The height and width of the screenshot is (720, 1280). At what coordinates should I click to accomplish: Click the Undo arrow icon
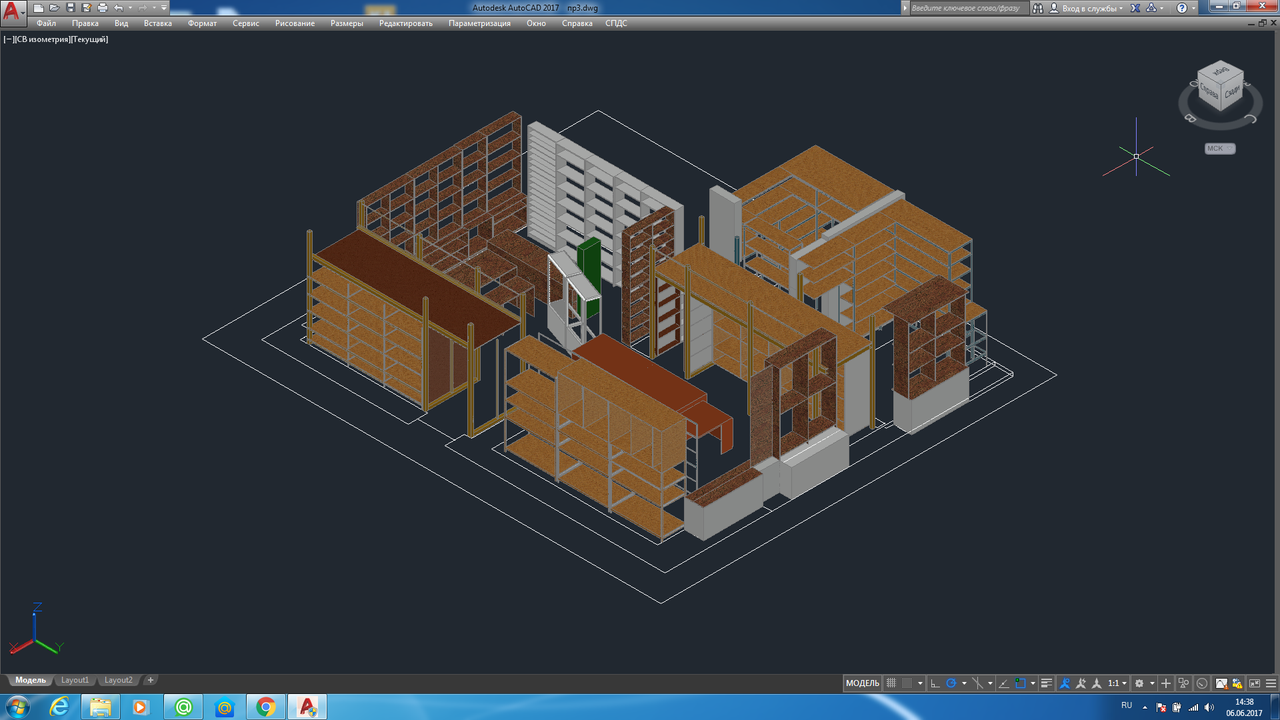118,8
